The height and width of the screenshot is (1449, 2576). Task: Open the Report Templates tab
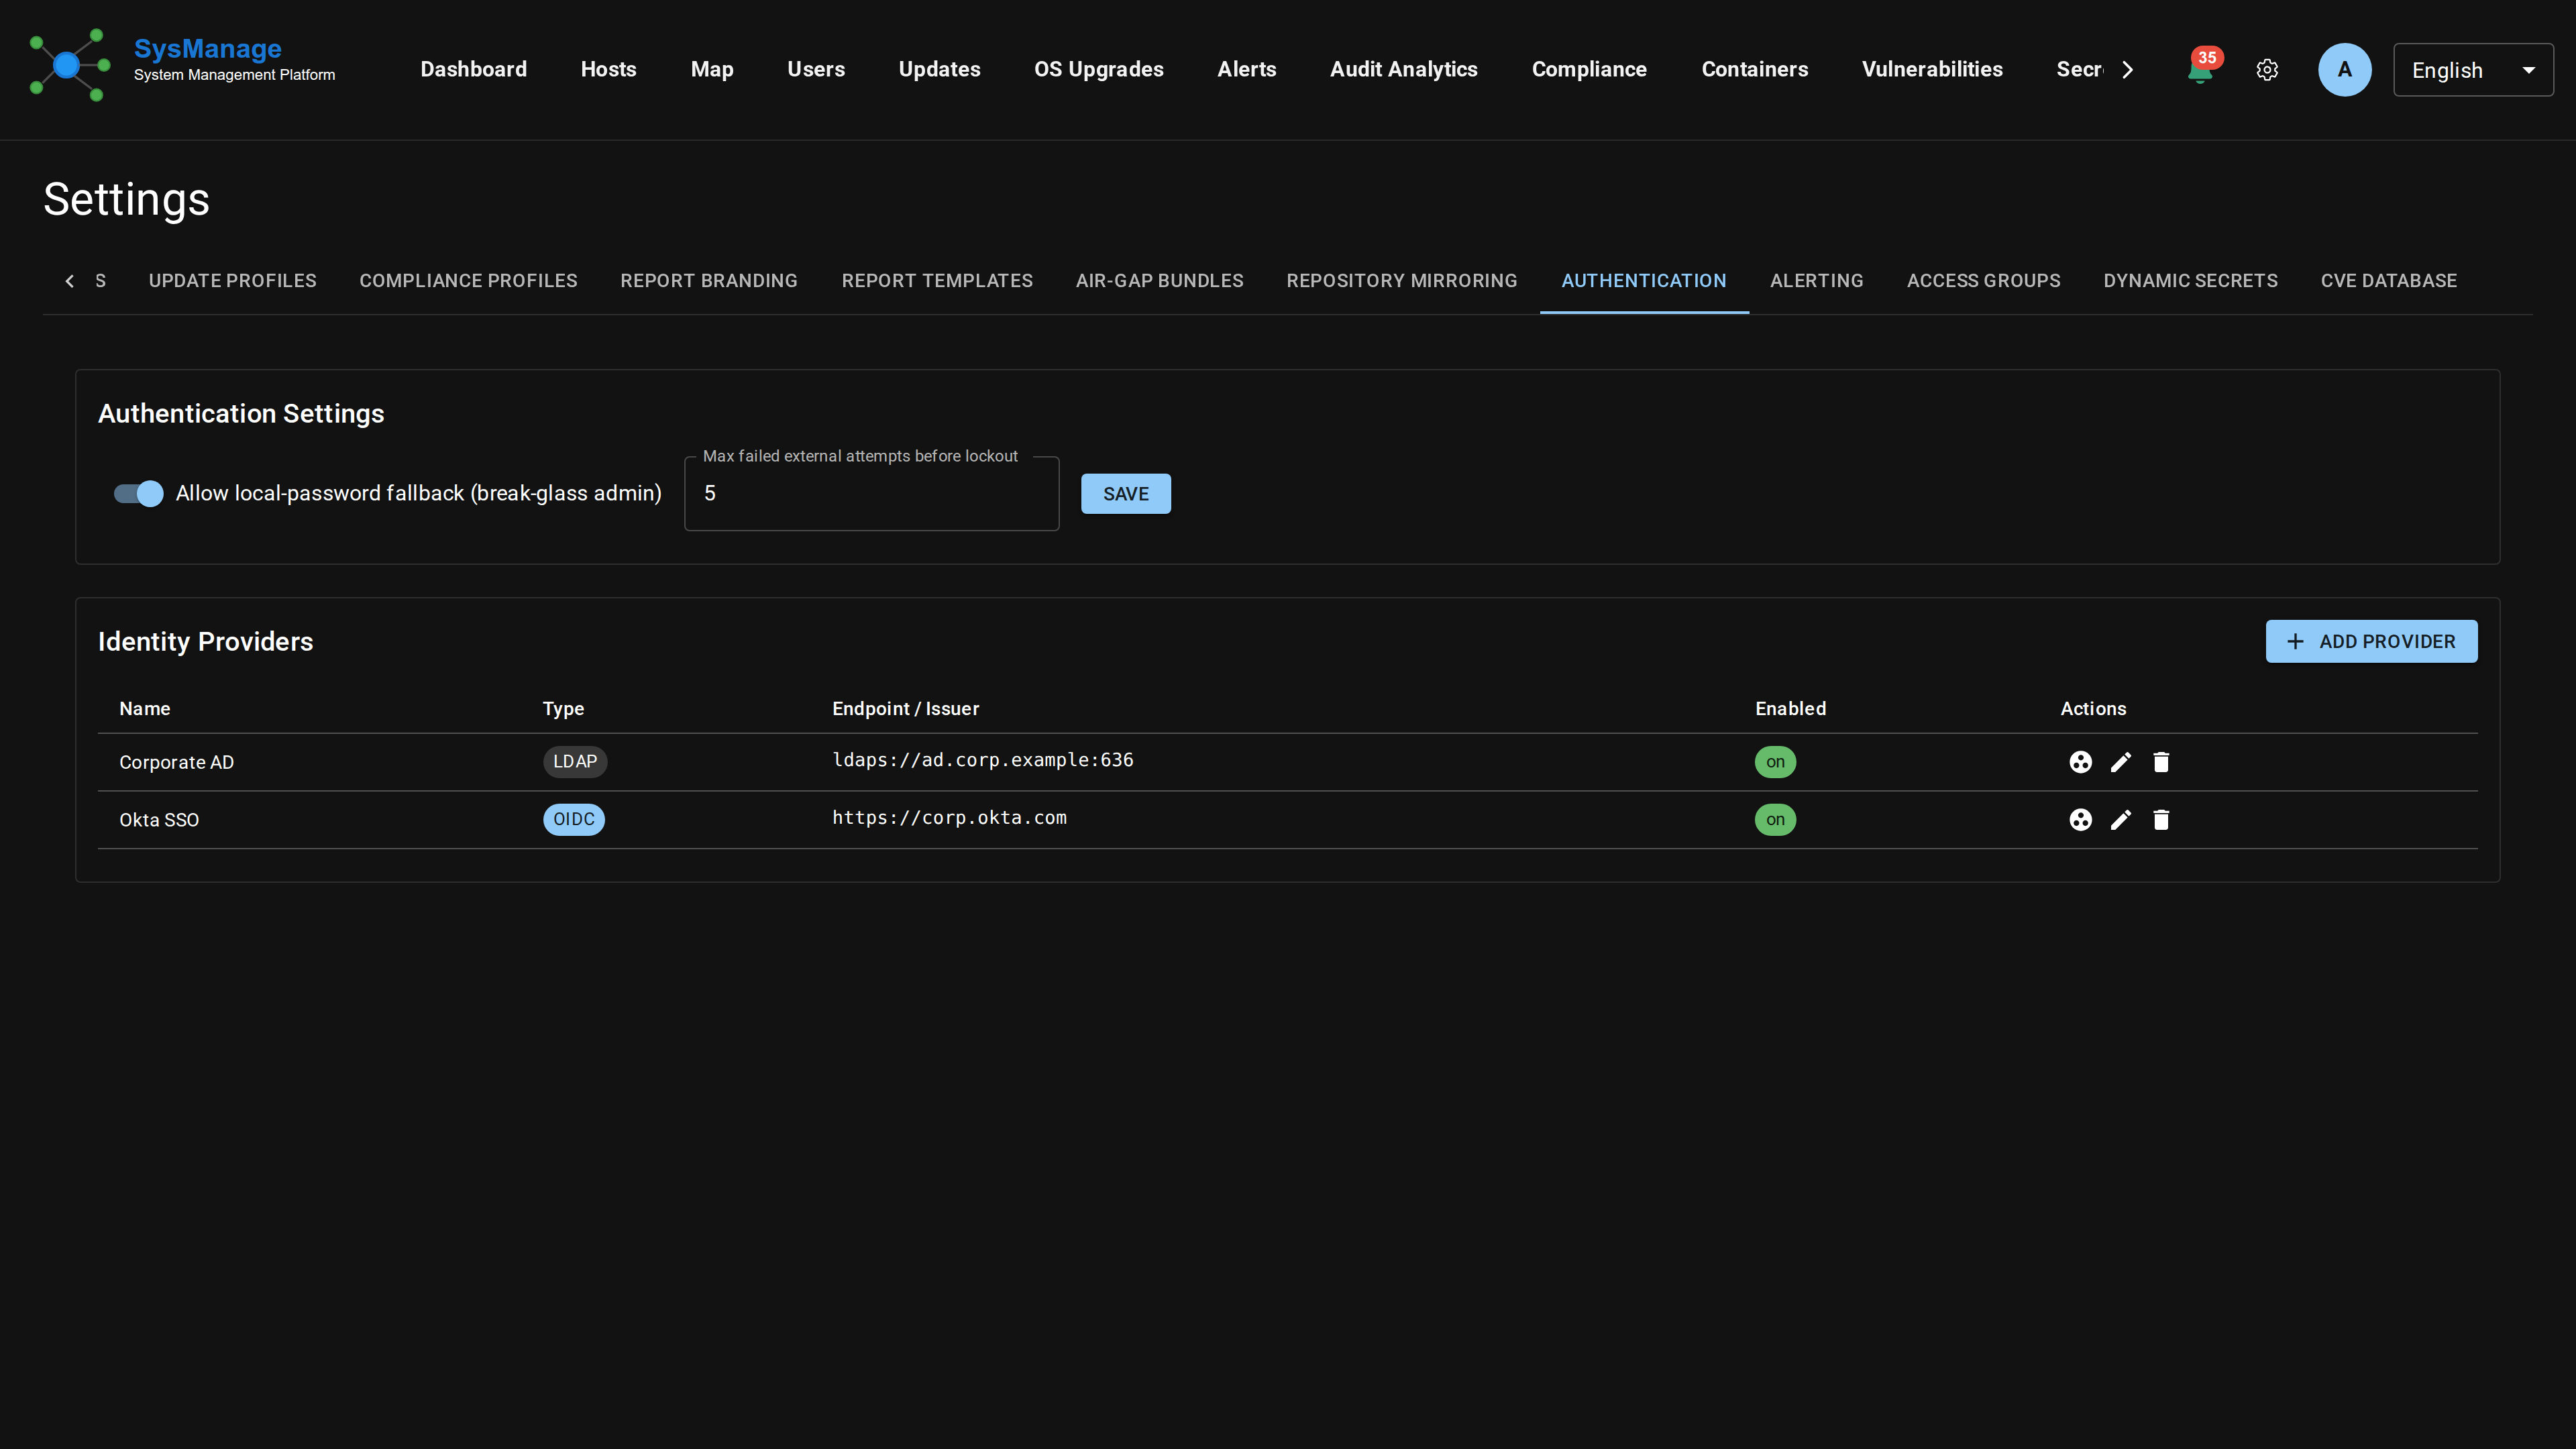pos(937,281)
